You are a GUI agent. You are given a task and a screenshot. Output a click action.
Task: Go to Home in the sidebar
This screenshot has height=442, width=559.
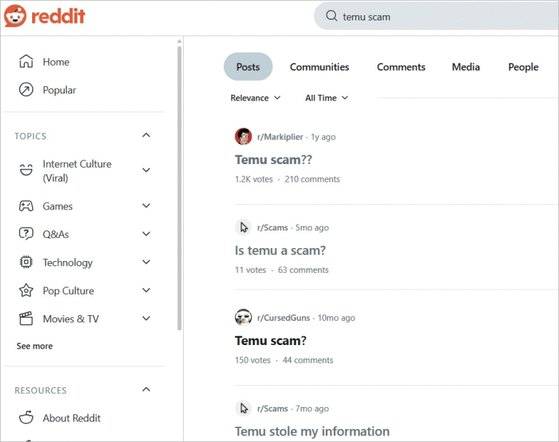[x=56, y=62]
